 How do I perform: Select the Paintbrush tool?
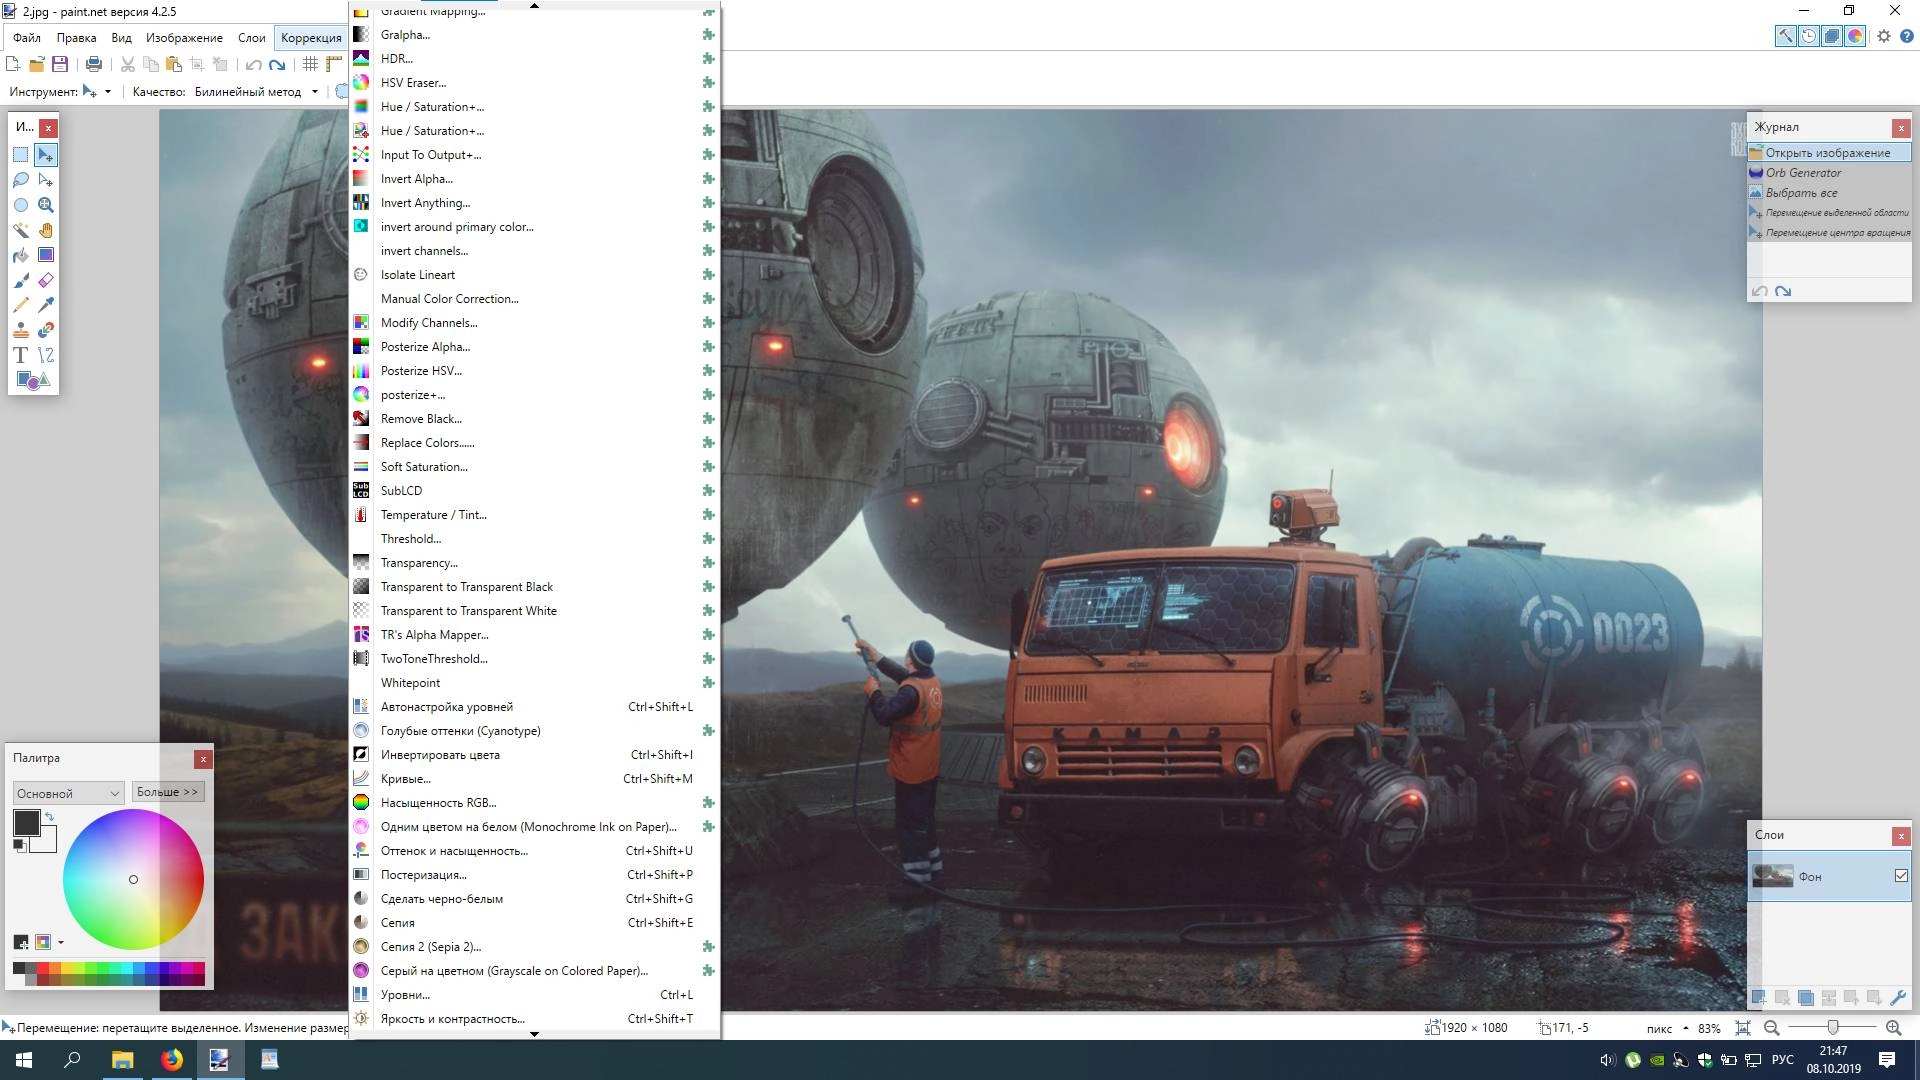click(x=21, y=280)
